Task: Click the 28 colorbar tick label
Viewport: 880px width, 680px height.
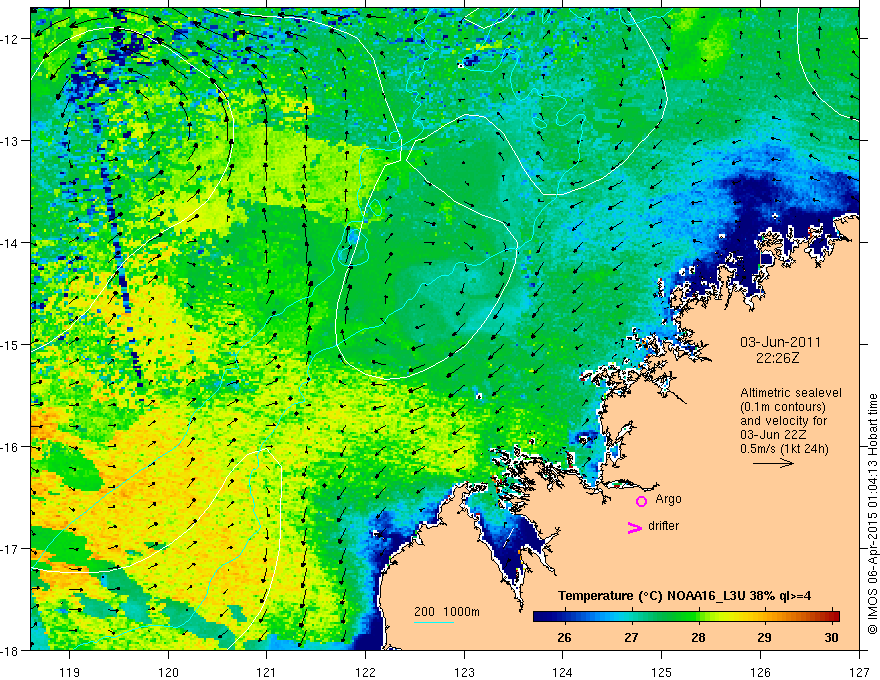Action: click(698, 637)
